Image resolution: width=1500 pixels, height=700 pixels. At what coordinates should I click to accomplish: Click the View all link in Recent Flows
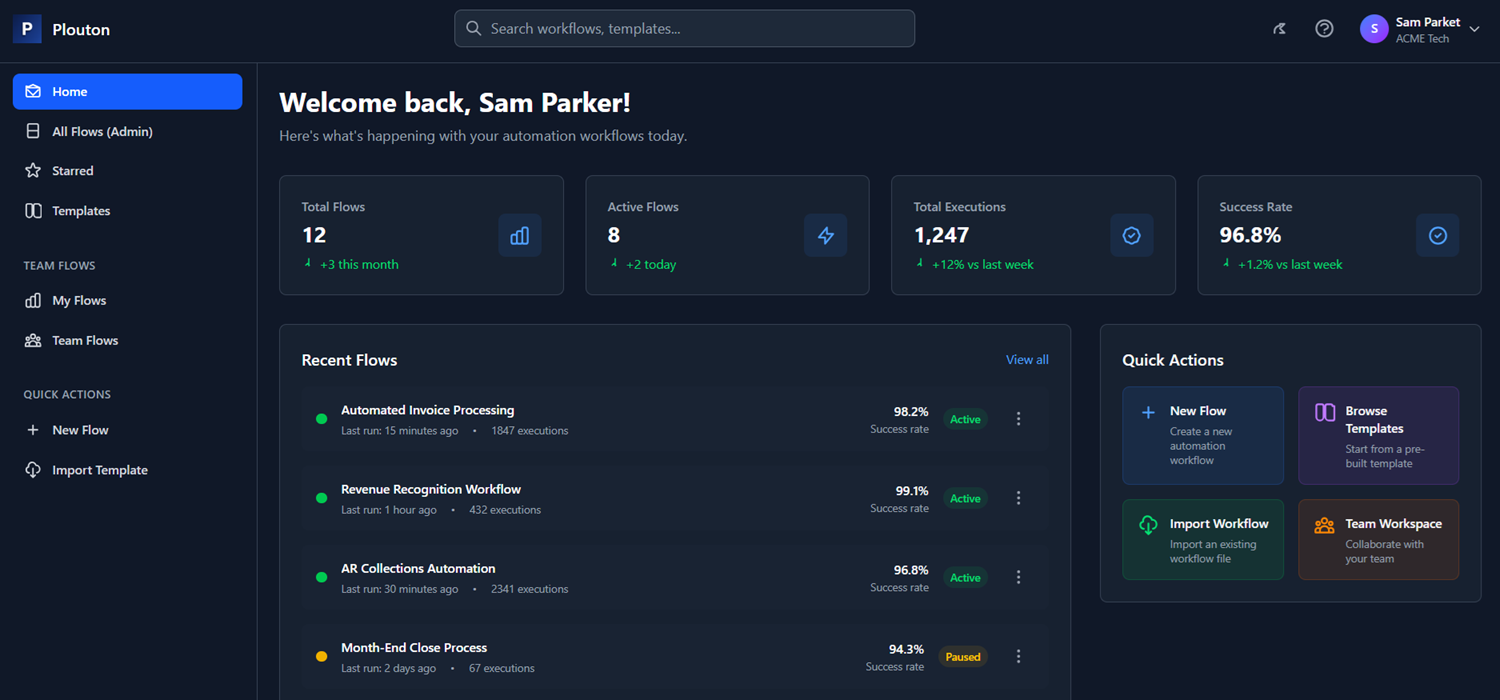pos(1026,359)
